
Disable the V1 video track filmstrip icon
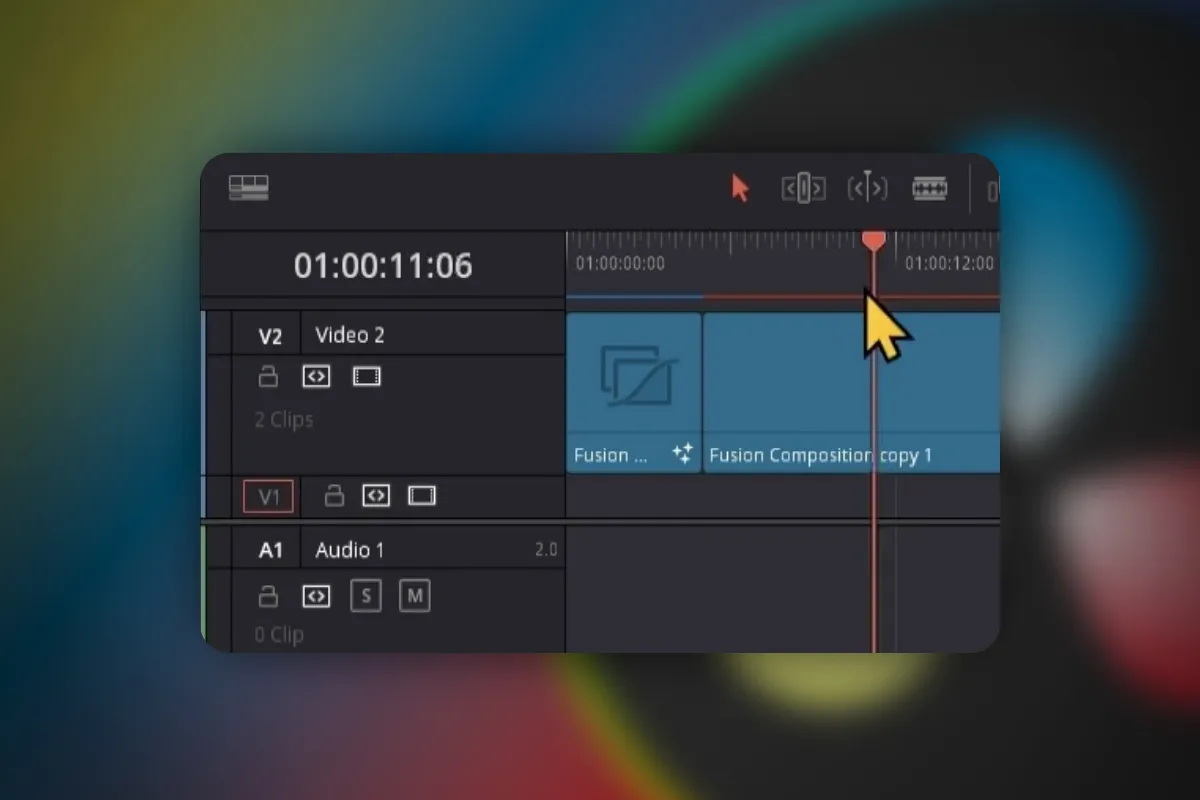click(x=422, y=496)
